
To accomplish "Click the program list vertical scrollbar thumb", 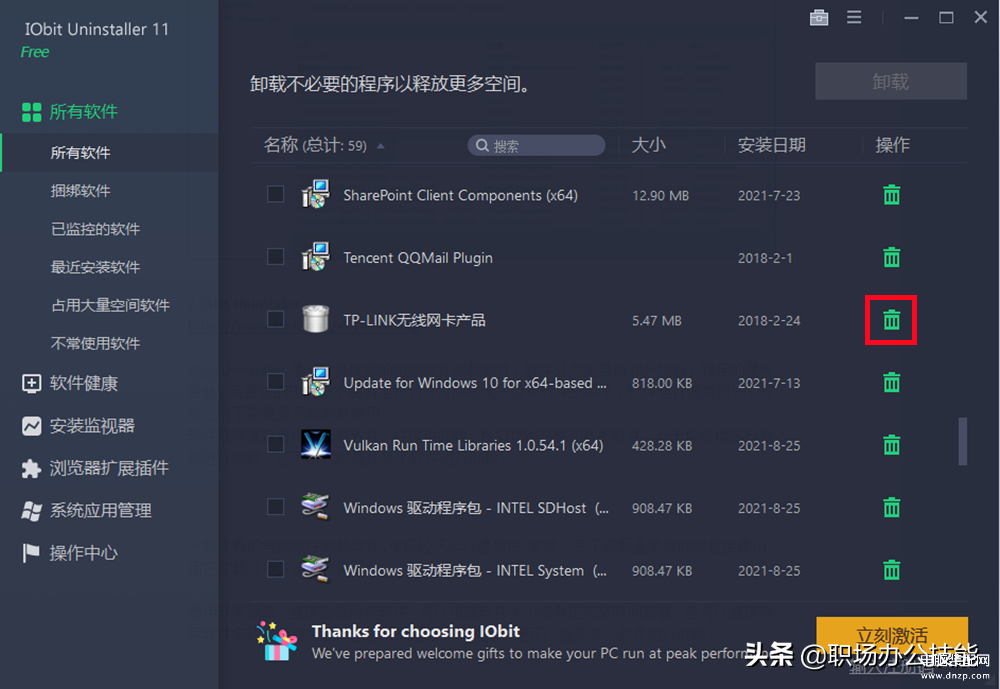I will [962, 441].
